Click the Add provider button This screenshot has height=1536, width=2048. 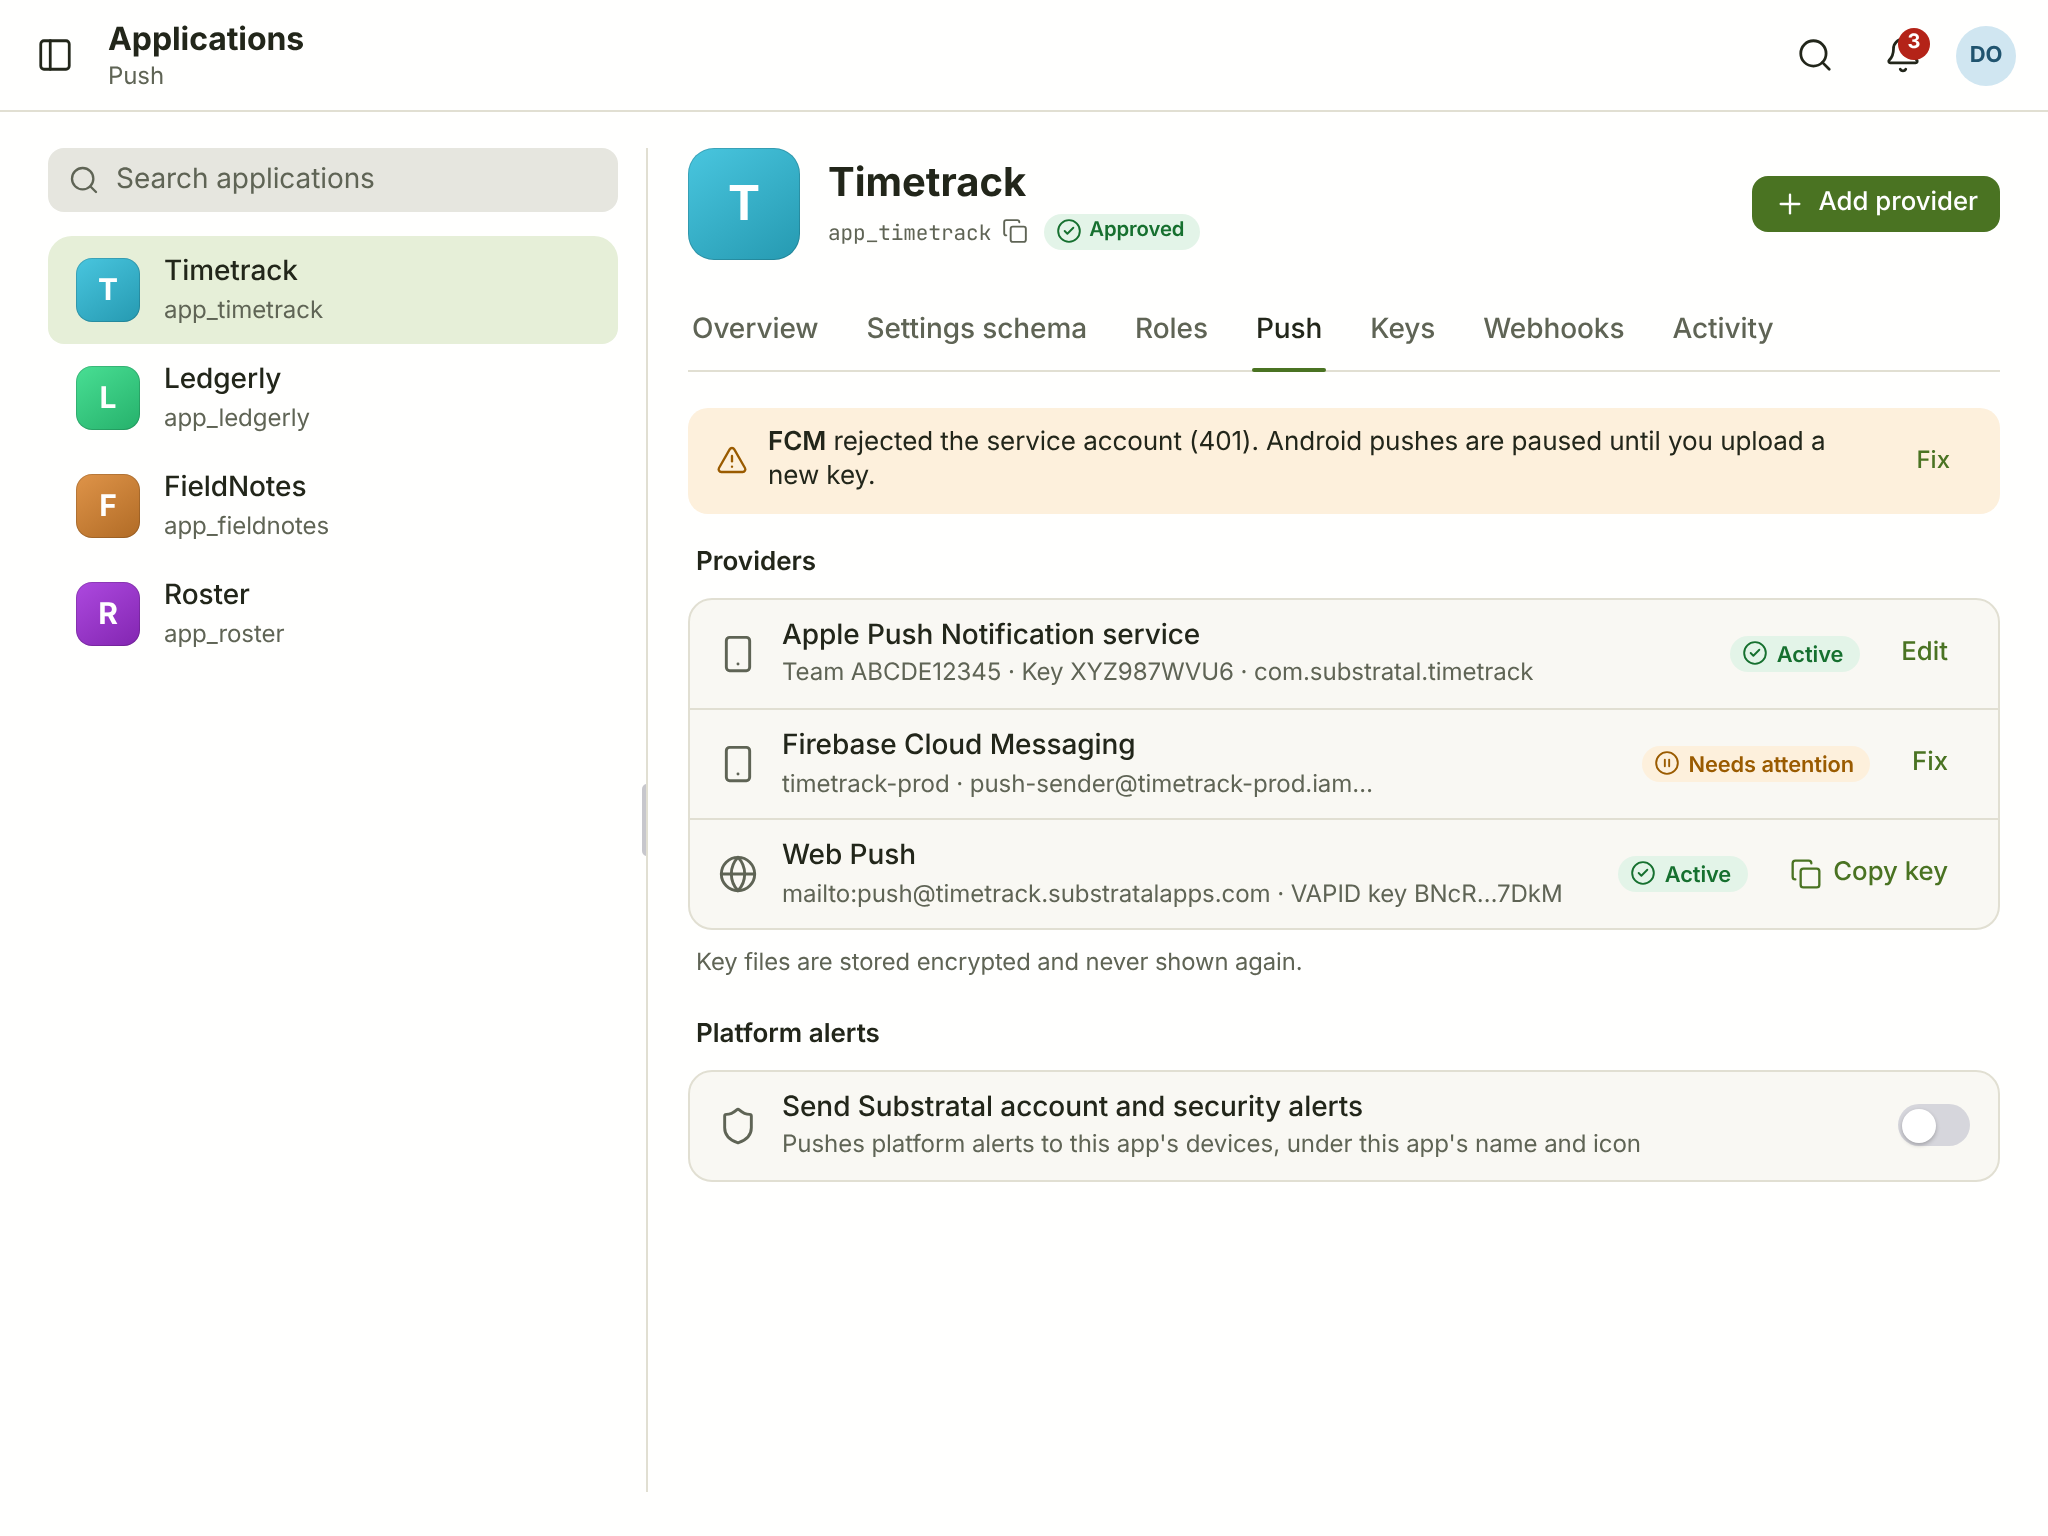[1875, 204]
